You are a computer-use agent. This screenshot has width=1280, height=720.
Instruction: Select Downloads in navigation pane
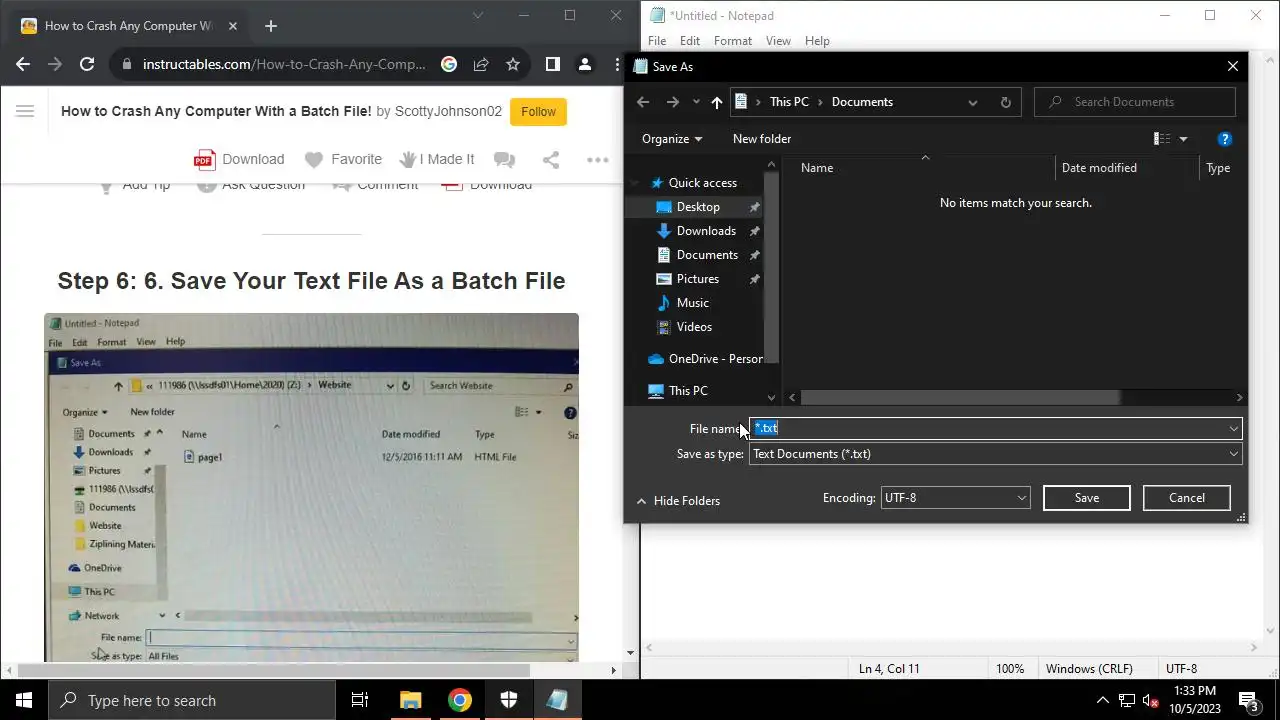(697, 231)
